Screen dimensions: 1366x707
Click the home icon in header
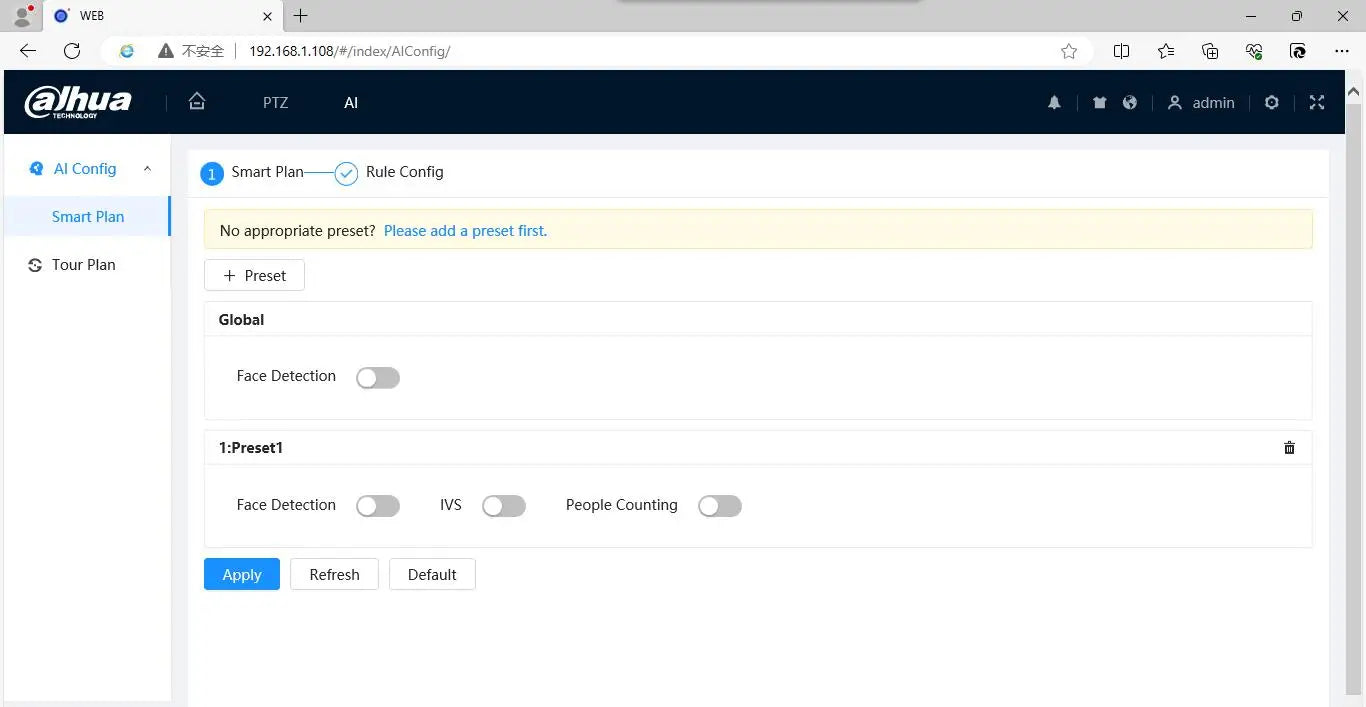pyautogui.click(x=197, y=102)
